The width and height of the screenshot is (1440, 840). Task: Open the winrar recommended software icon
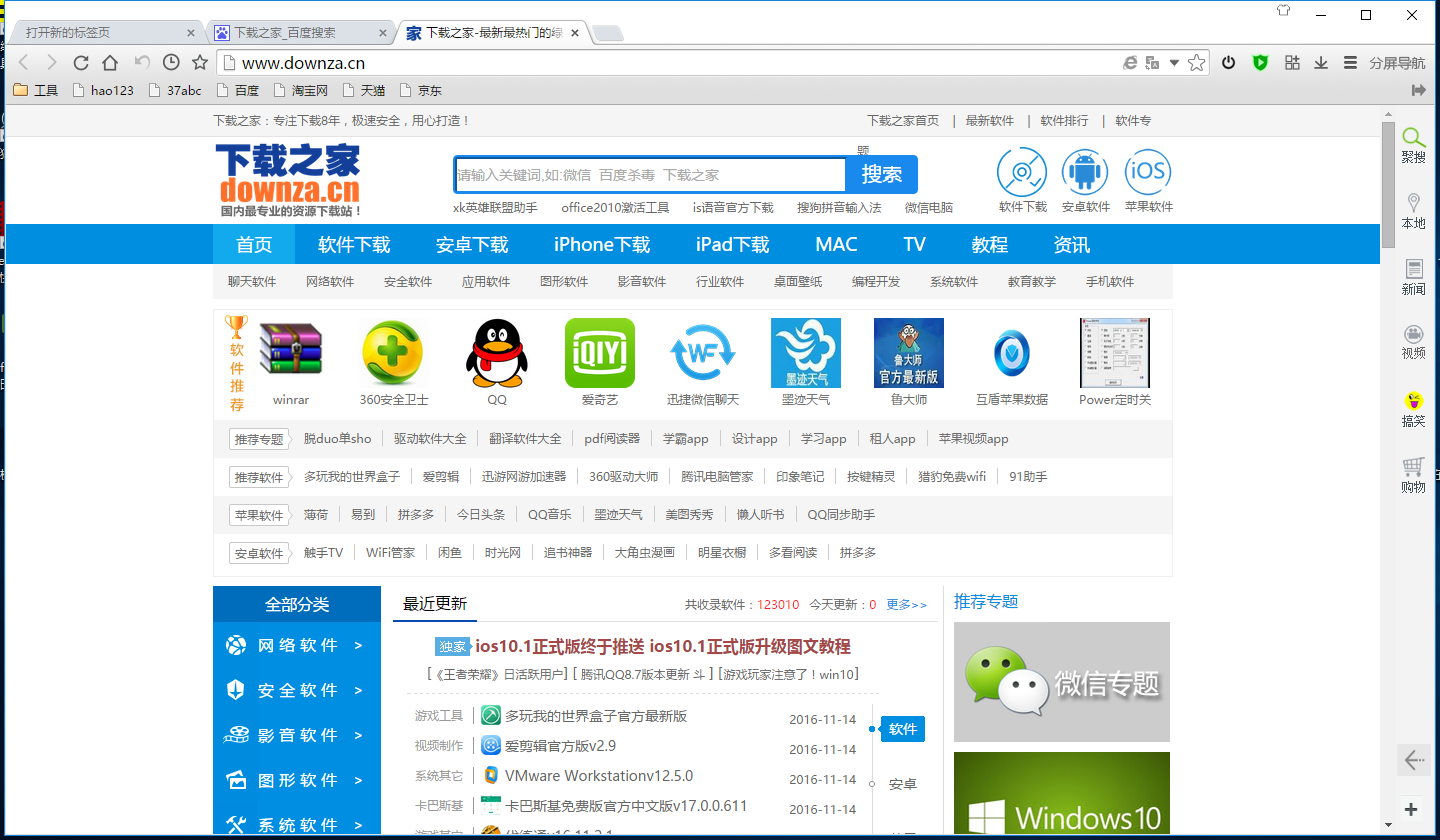pyautogui.click(x=291, y=354)
